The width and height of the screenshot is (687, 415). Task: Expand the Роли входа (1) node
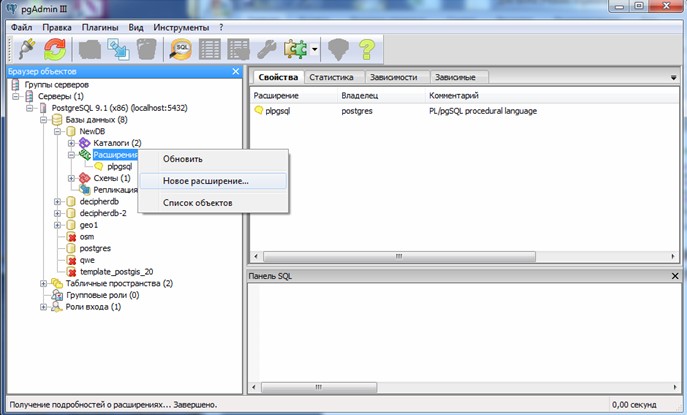coord(44,307)
